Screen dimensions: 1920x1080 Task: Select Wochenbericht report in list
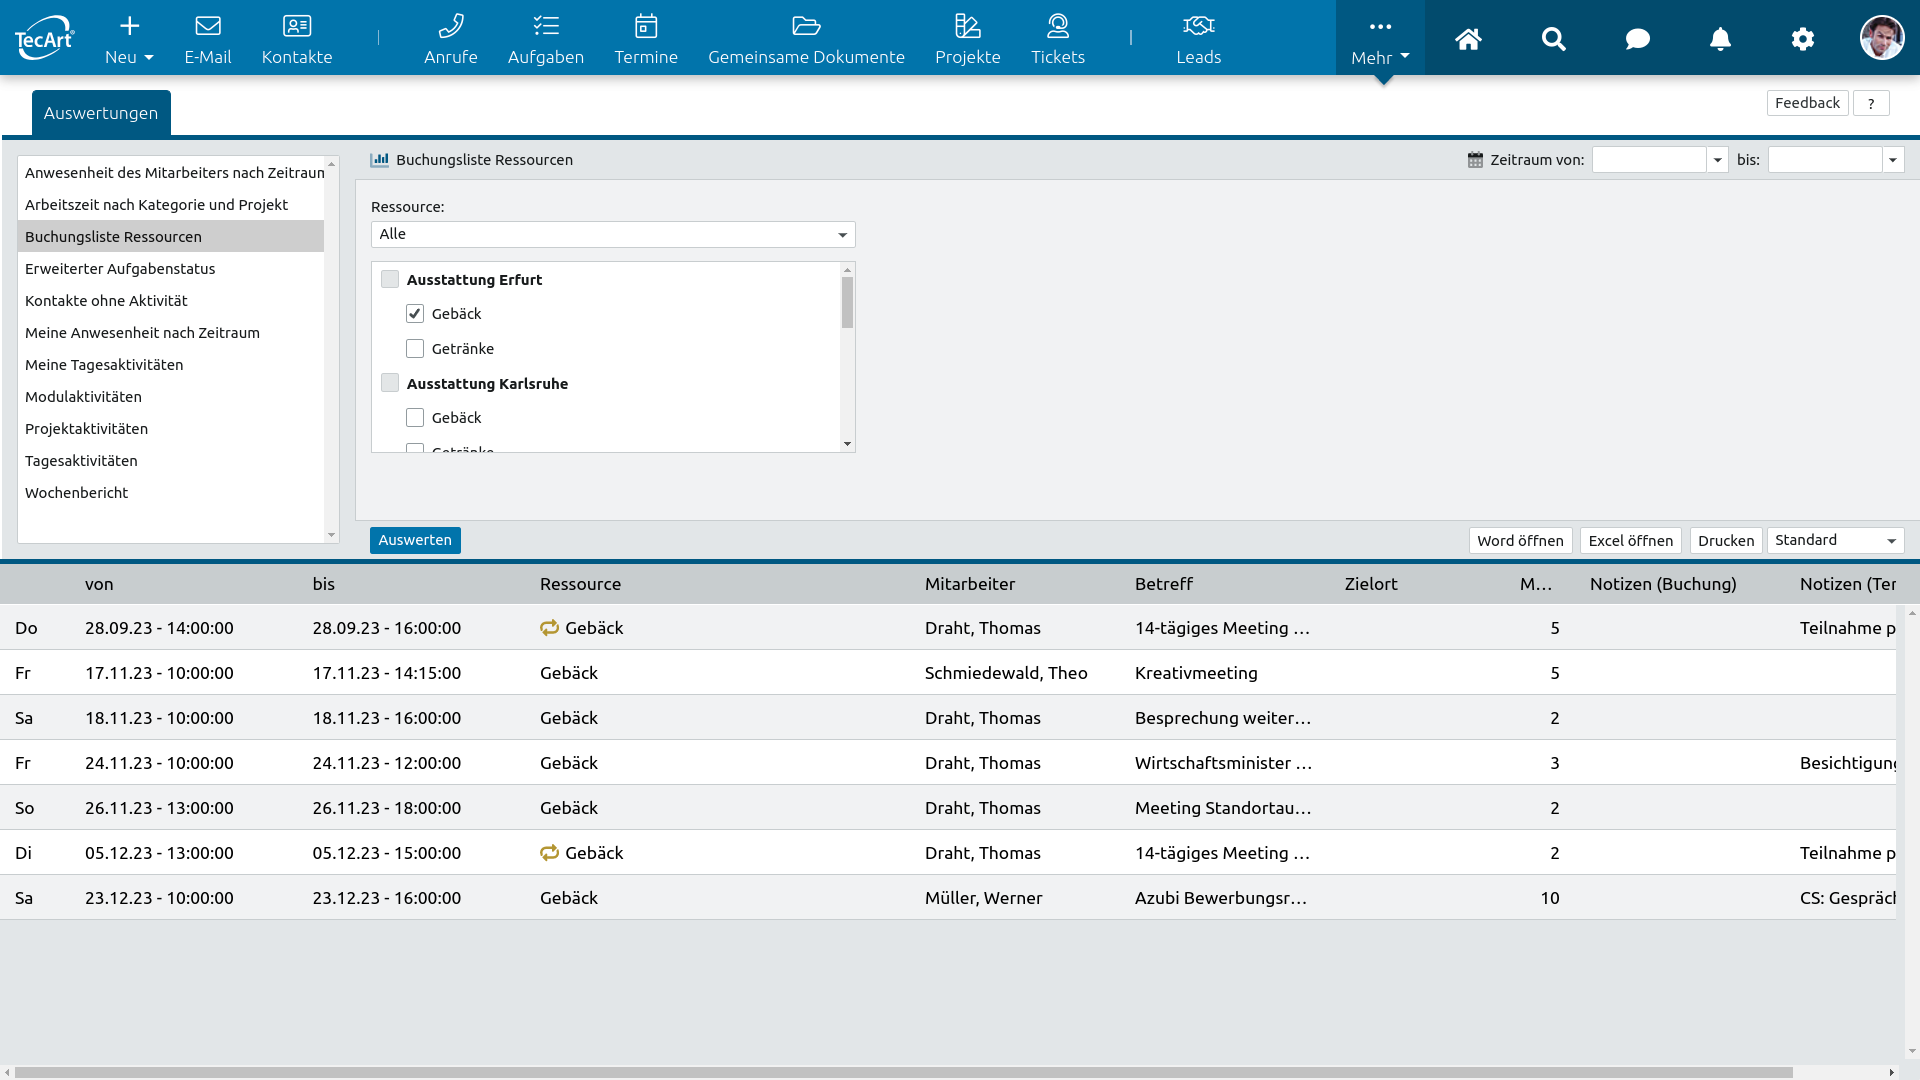(77, 493)
